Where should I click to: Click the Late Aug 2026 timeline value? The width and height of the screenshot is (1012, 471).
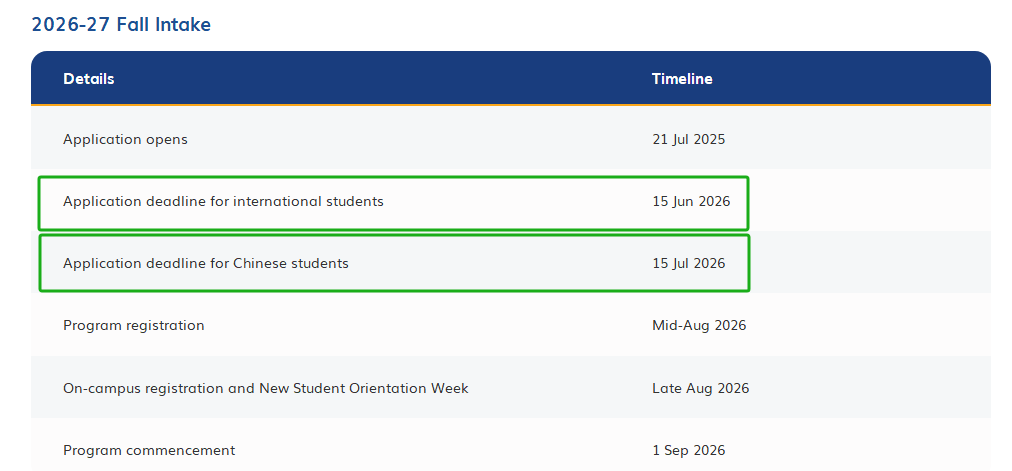(700, 388)
